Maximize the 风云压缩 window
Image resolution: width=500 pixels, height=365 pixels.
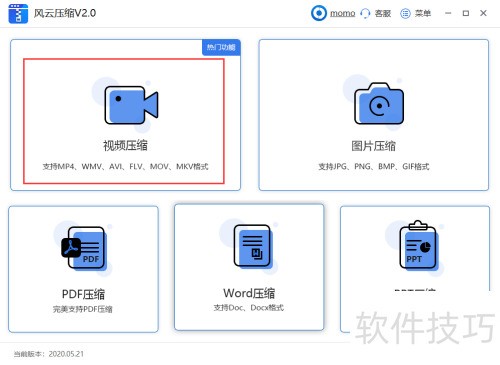(x=466, y=13)
